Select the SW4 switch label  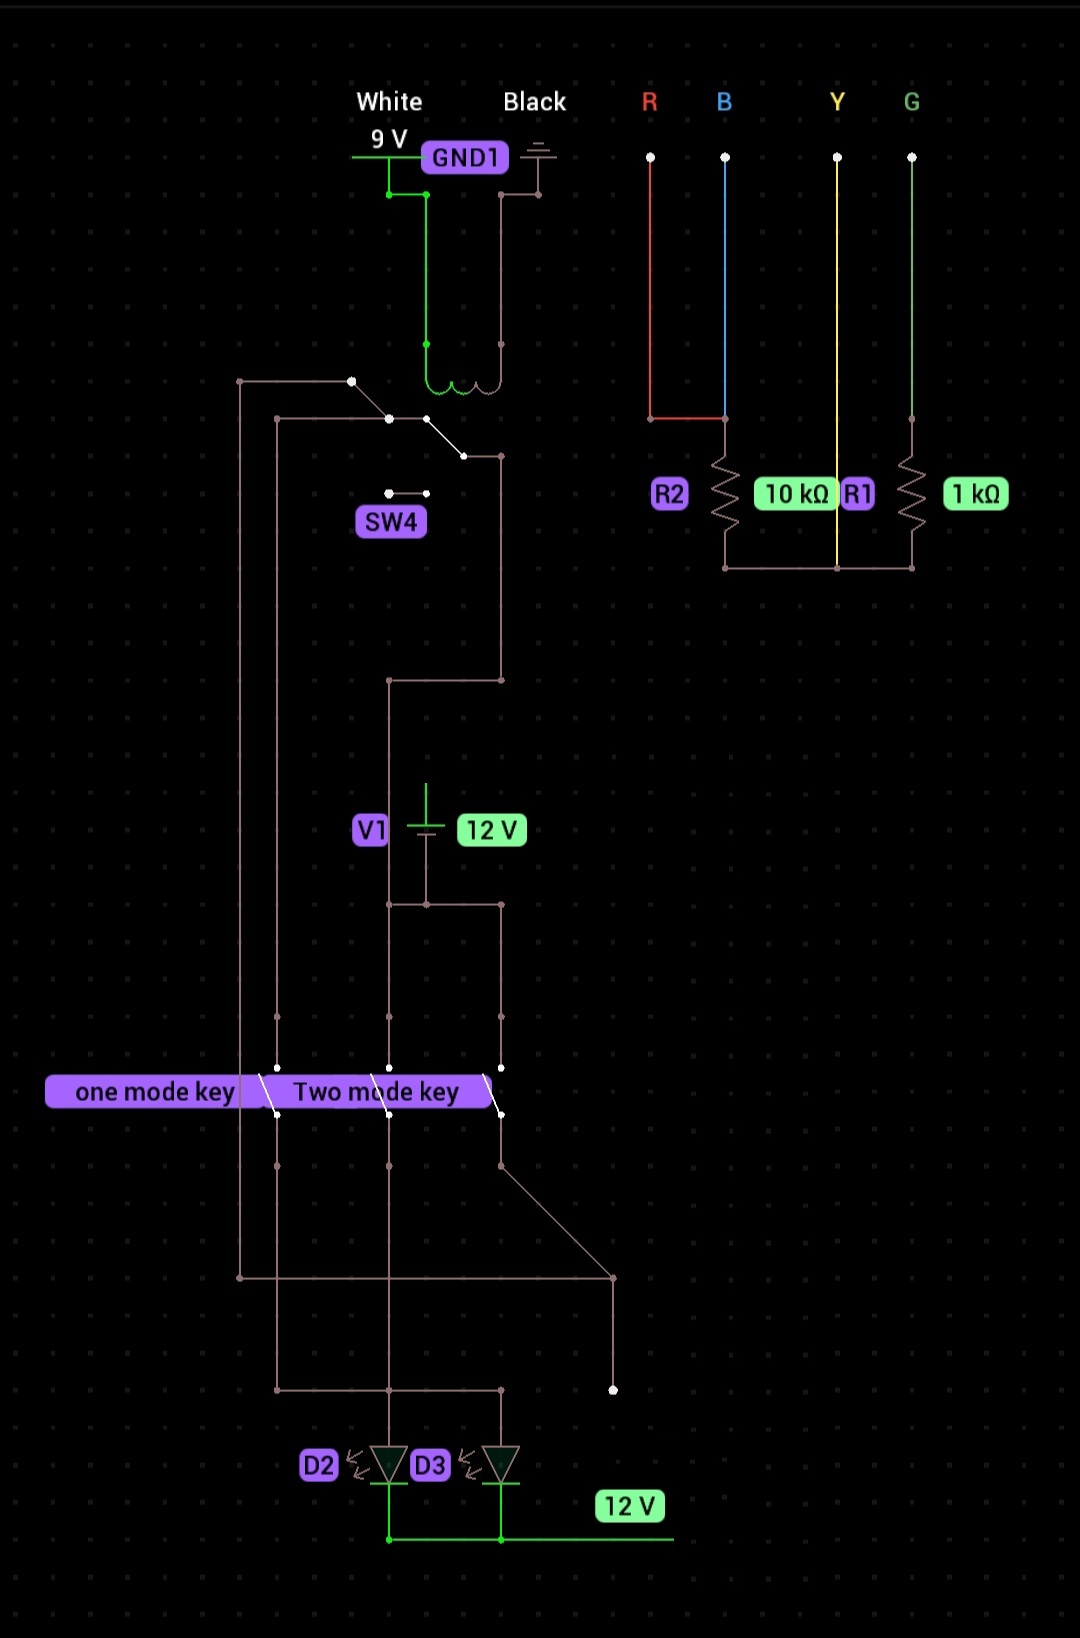(x=391, y=522)
